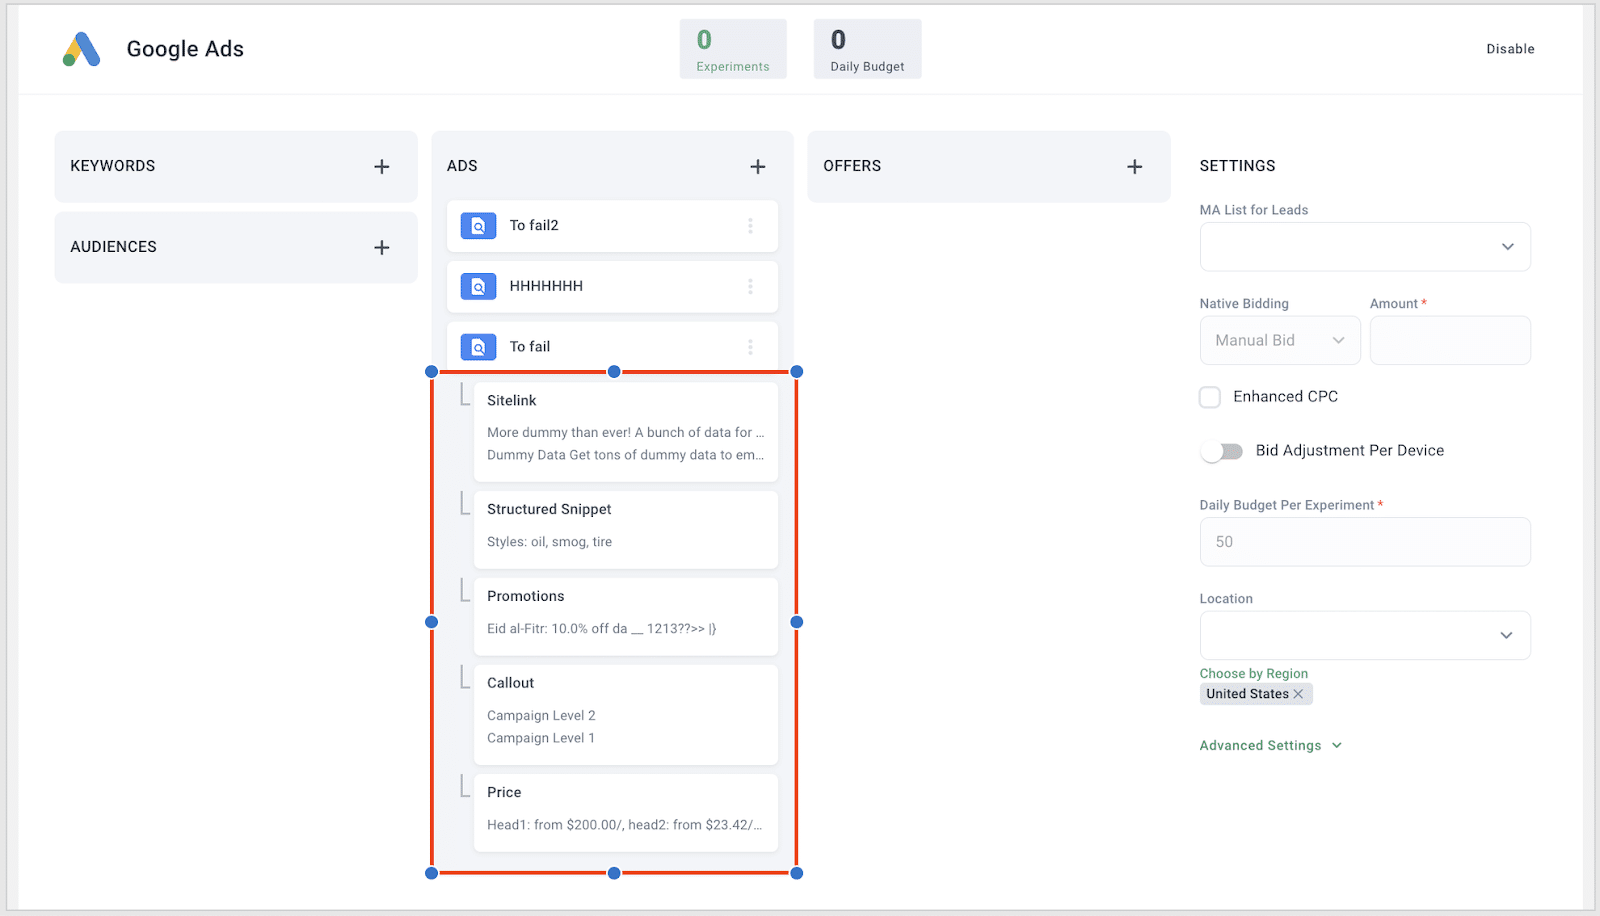Add a new audience with the plus icon
Viewport: 1600px width, 916px height.
(x=382, y=248)
